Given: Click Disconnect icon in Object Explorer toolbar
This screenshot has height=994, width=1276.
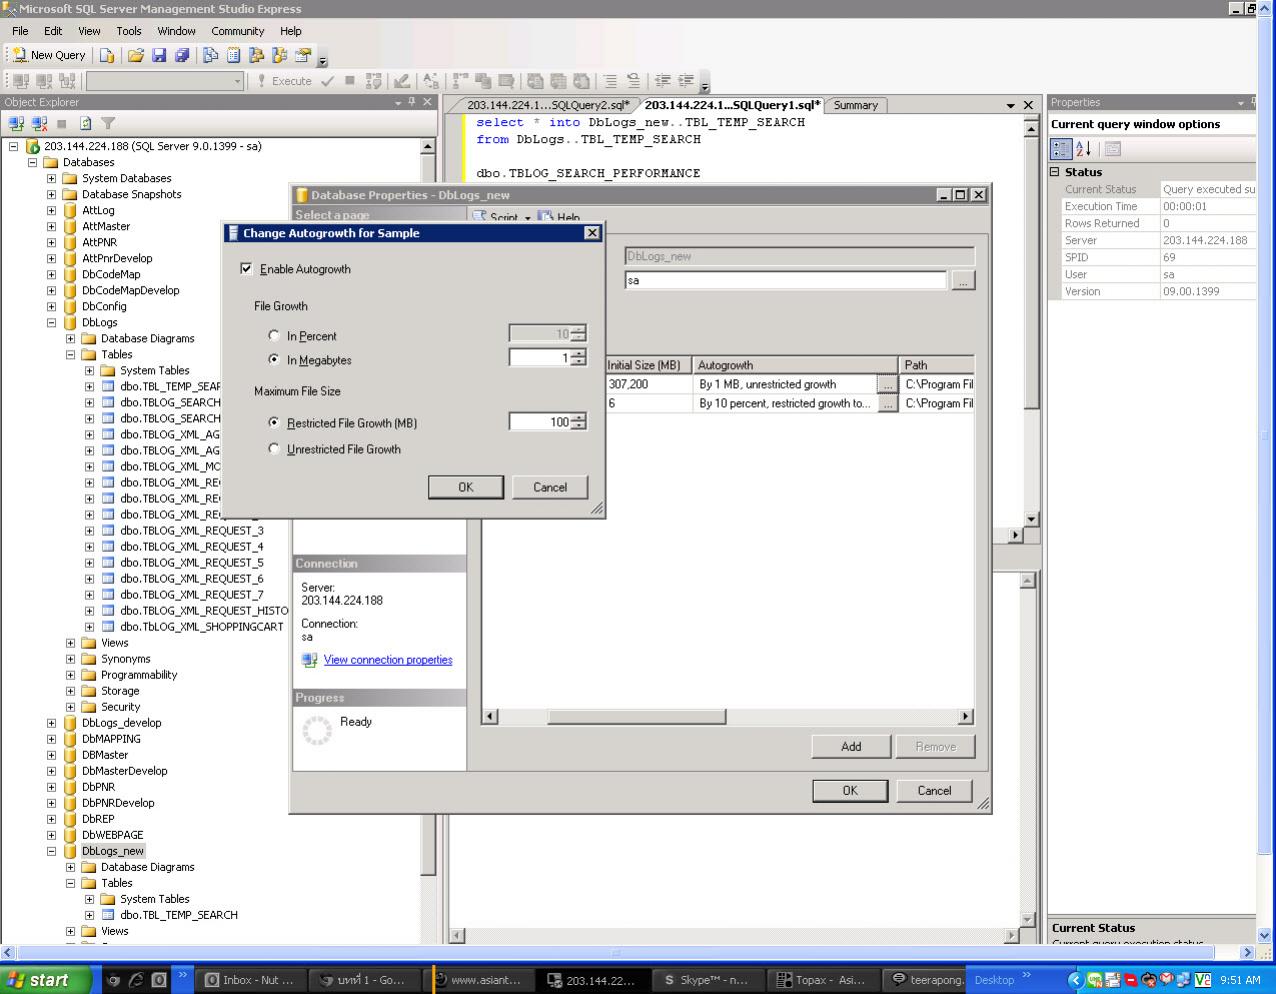Looking at the screenshot, I should click(39, 123).
